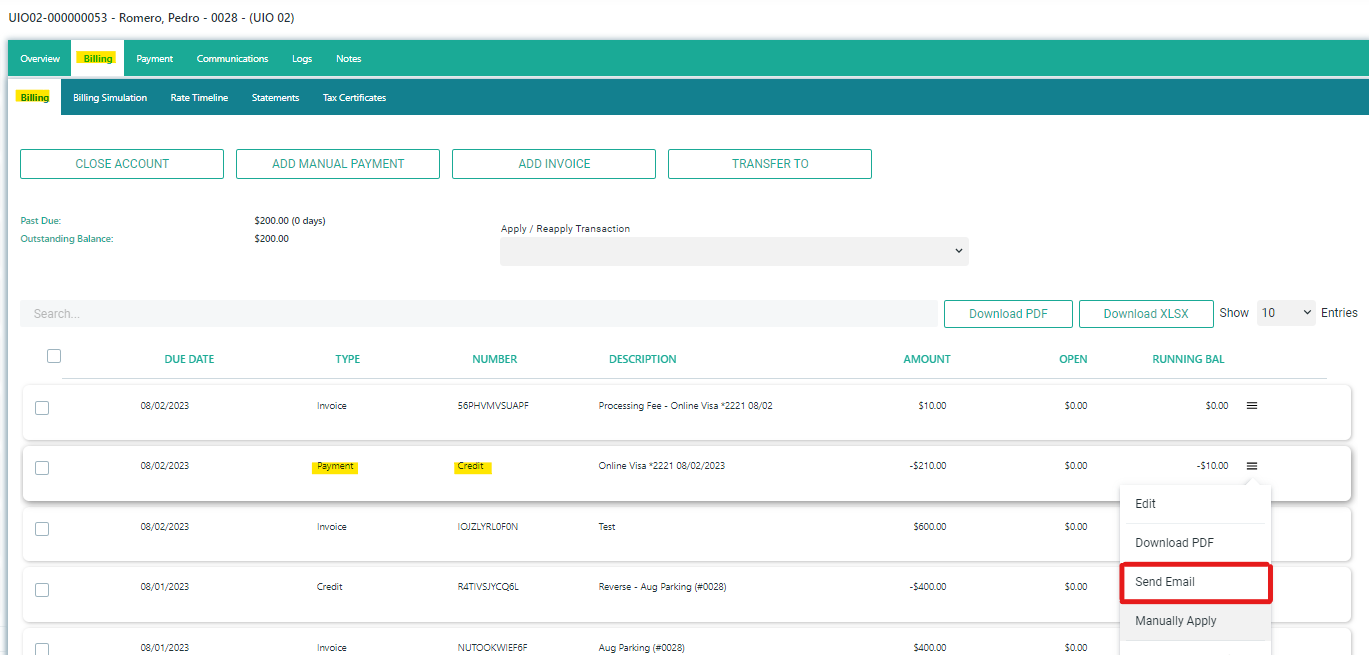Expand the Apply / Reapply Transaction dropdown

pyautogui.click(x=734, y=251)
